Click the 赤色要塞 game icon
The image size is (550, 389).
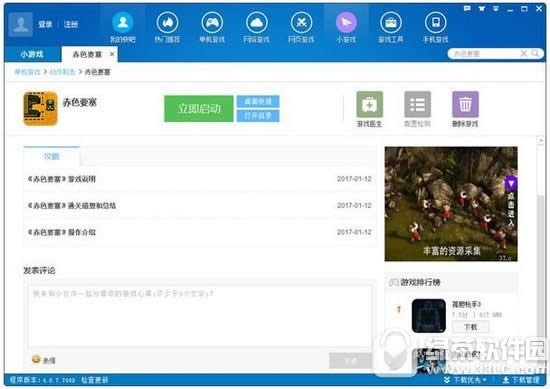(x=40, y=108)
